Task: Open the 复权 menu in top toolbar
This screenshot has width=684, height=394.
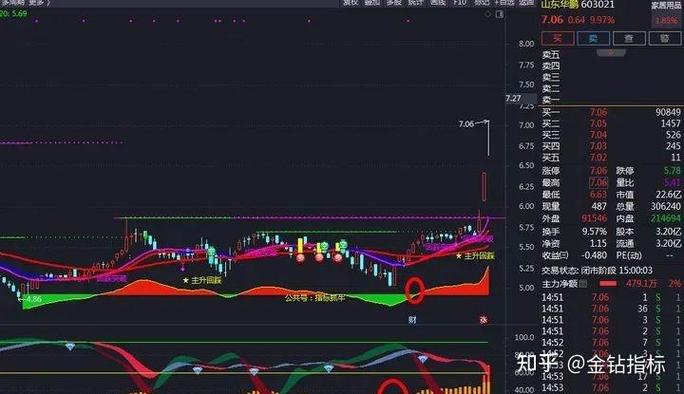Action: coord(350,3)
